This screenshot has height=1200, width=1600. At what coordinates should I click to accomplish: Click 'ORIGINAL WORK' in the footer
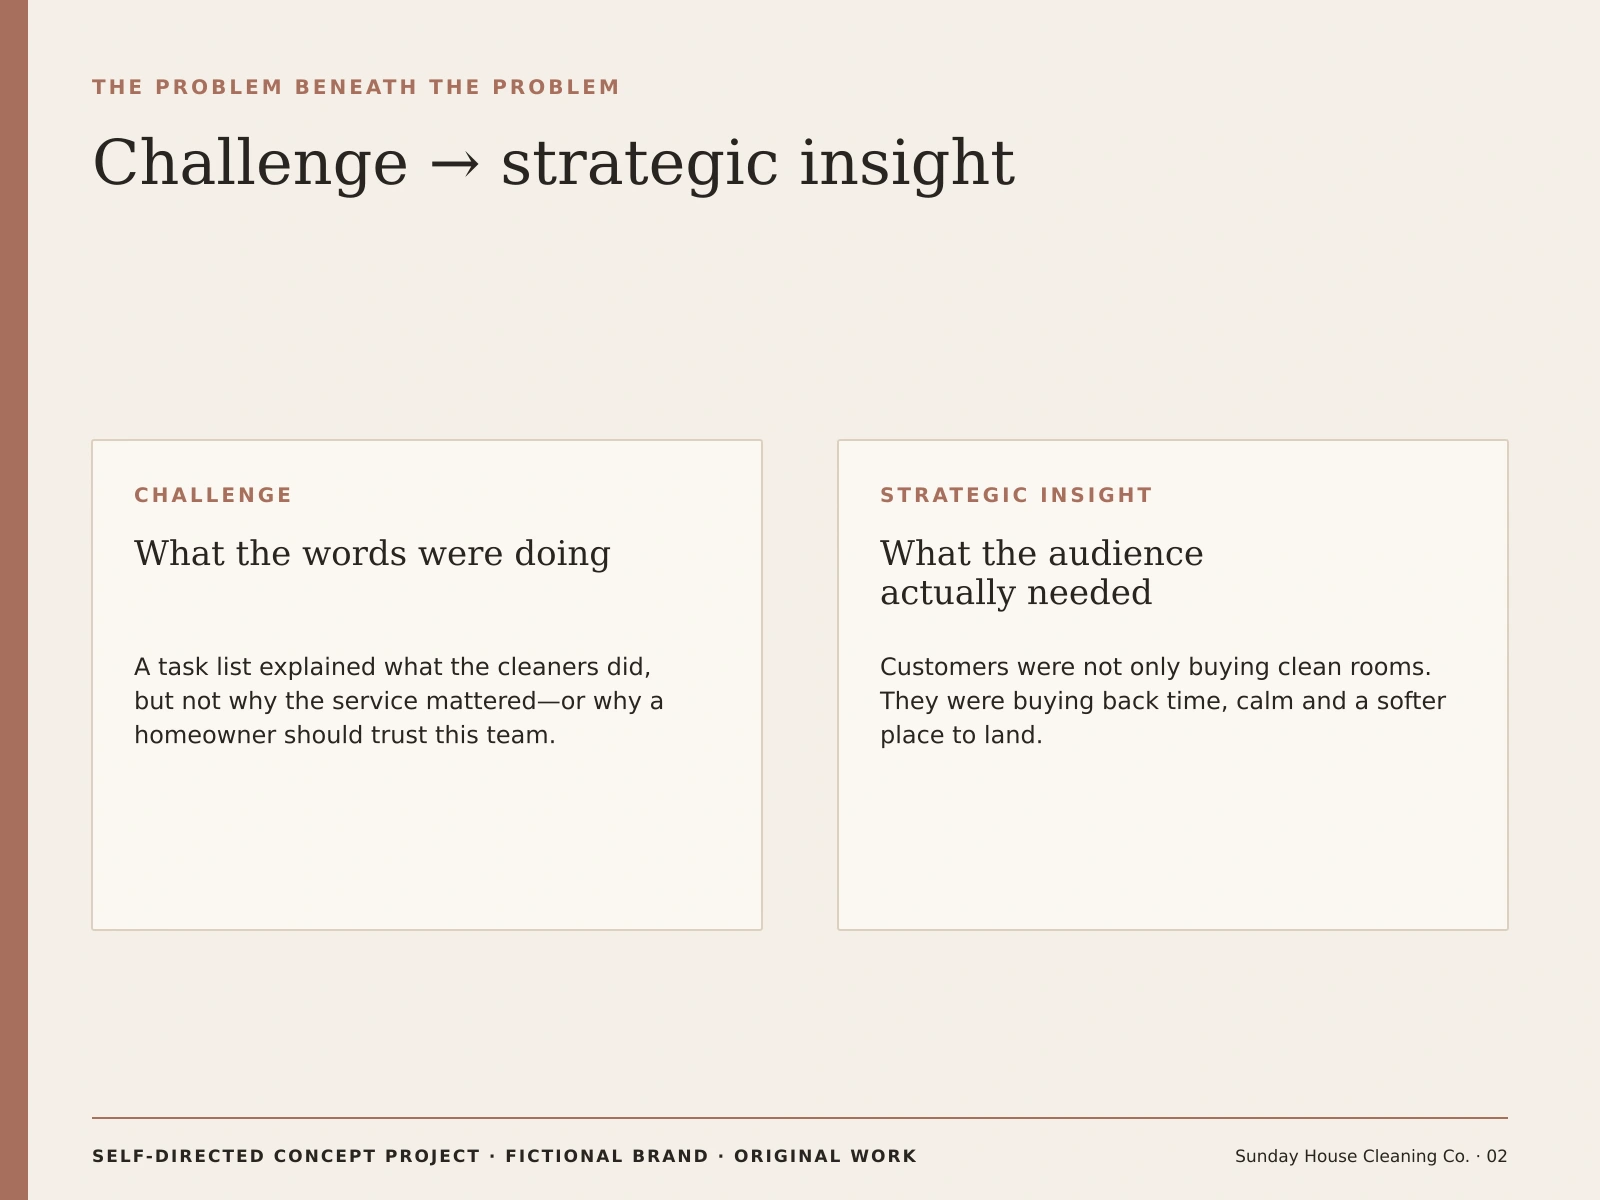pos(825,1156)
